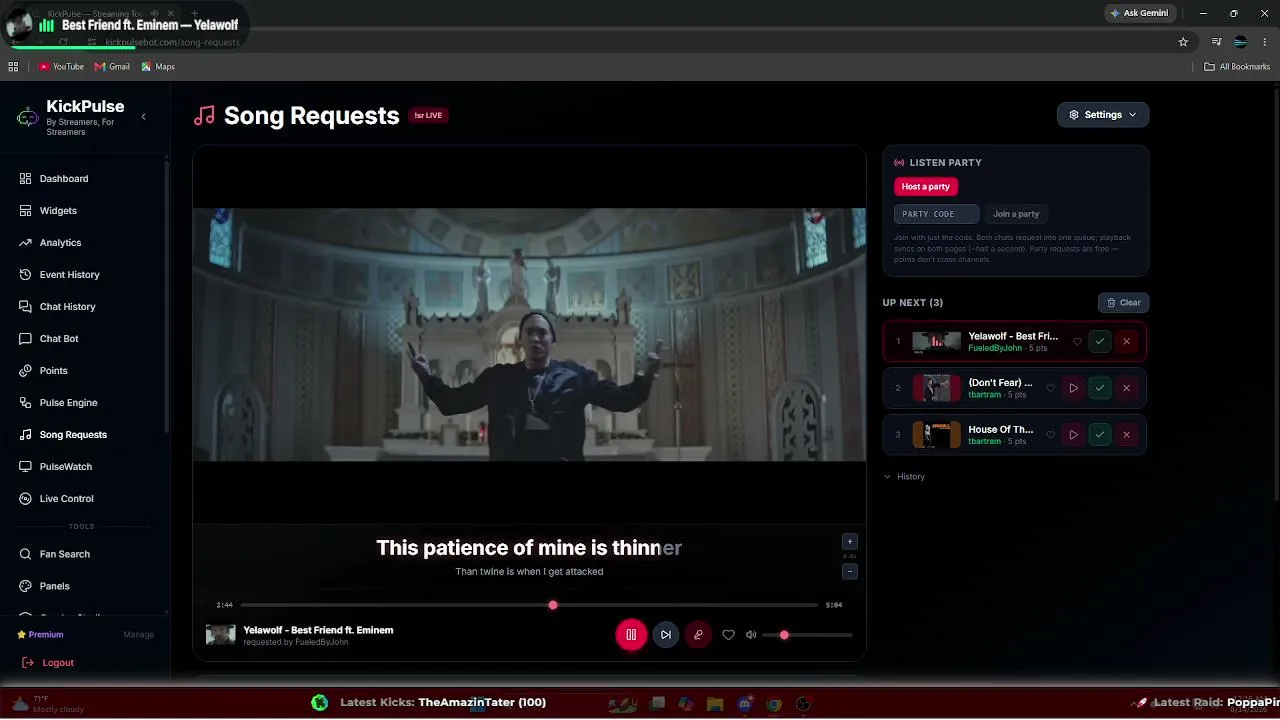
Task: Favorite the now-playing song with heart
Action: [728, 635]
